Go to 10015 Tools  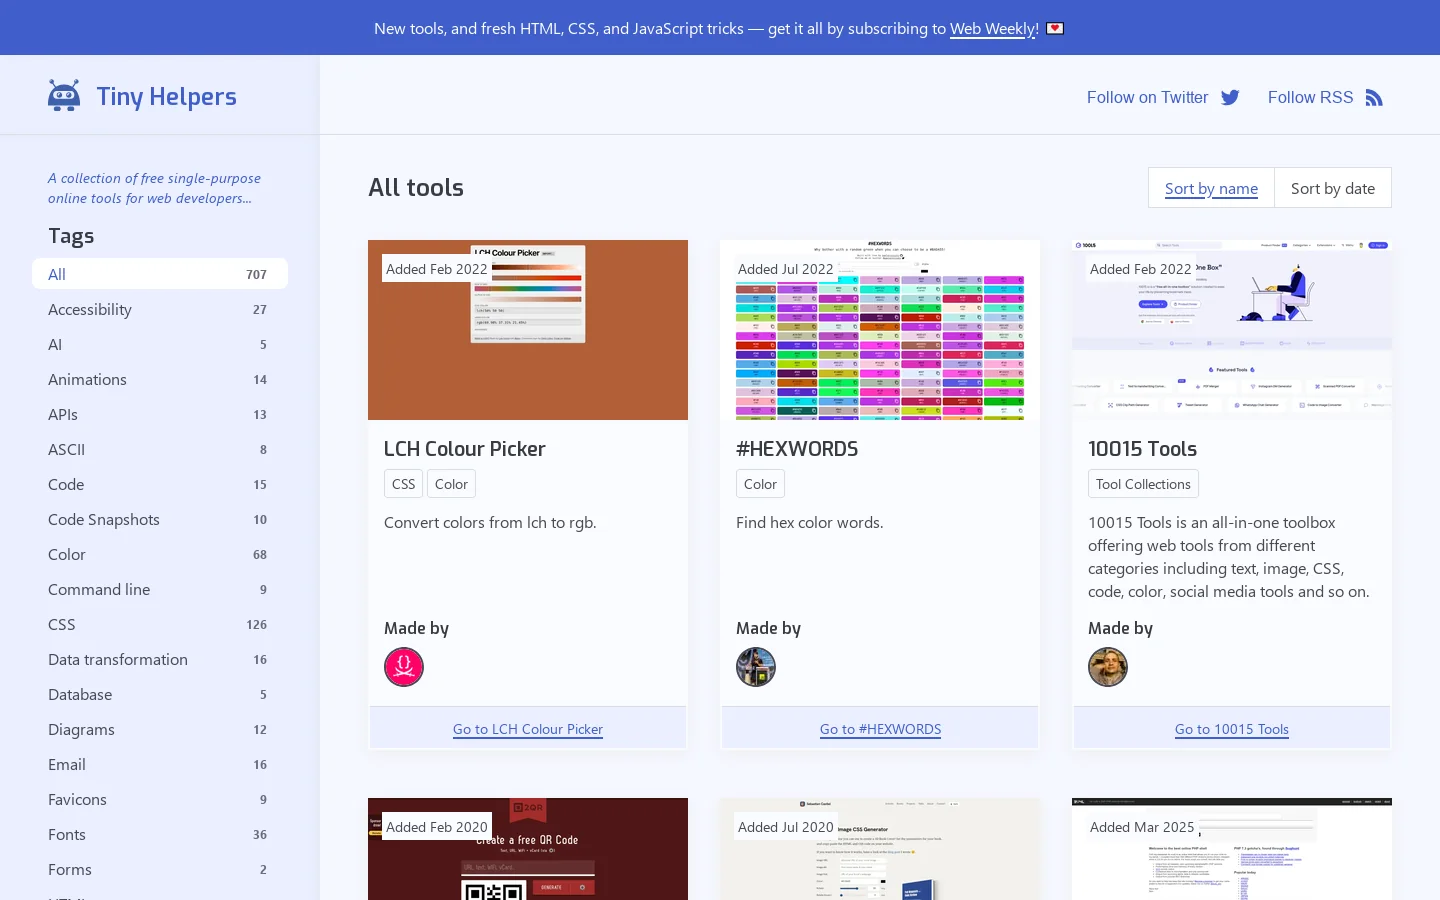[1232, 729]
